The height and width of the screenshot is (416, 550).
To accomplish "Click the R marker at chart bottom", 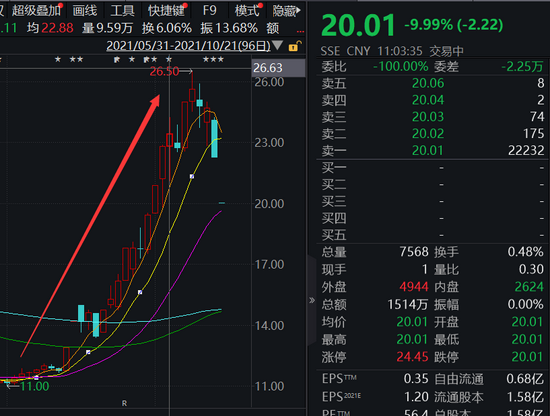I will pos(124,403).
